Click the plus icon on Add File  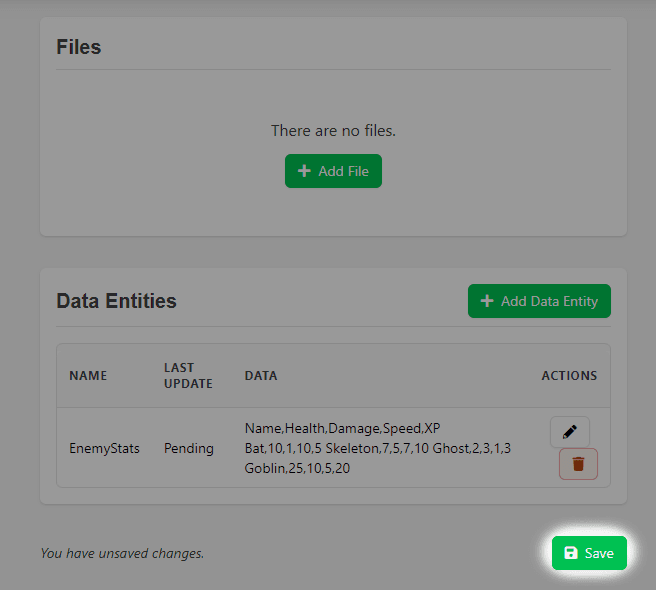[x=304, y=171]
